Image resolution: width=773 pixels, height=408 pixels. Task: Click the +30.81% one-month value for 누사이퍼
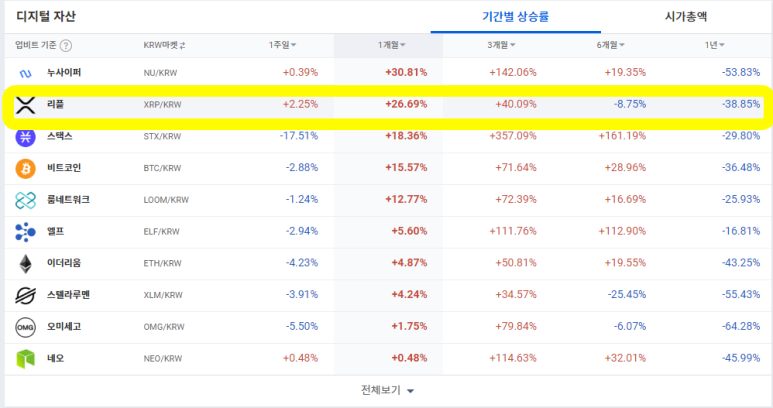coord(406,72)
